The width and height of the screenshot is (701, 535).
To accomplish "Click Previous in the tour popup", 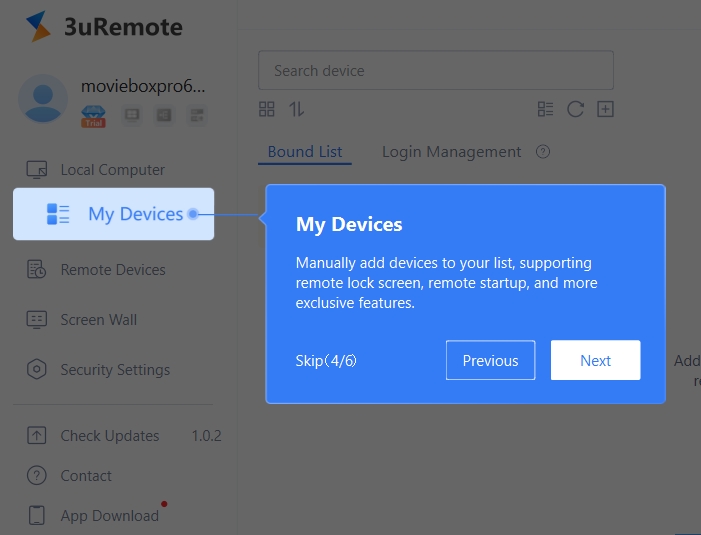I will pos(490,360).
